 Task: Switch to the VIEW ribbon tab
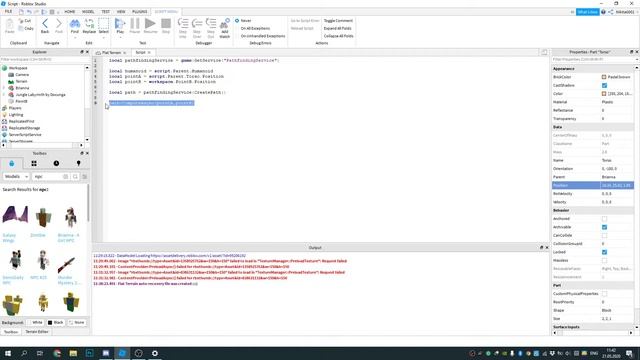121,12
